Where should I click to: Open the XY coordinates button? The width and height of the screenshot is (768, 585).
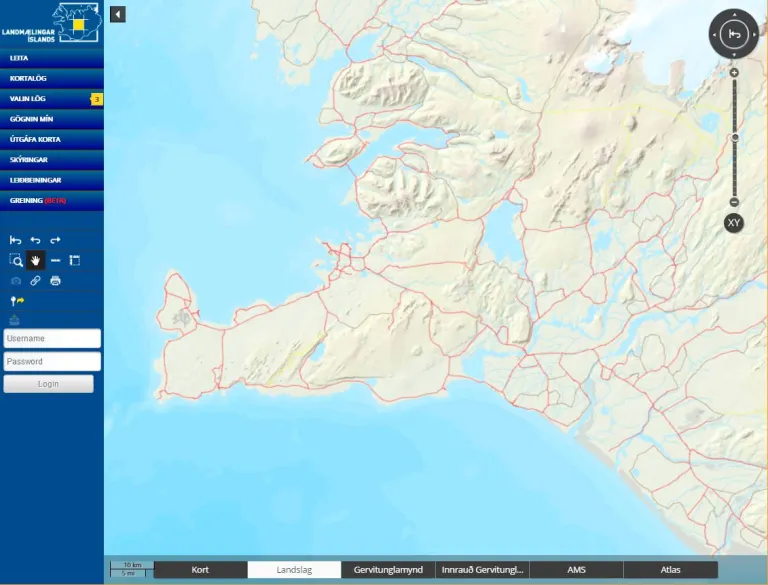click(734, 223)
